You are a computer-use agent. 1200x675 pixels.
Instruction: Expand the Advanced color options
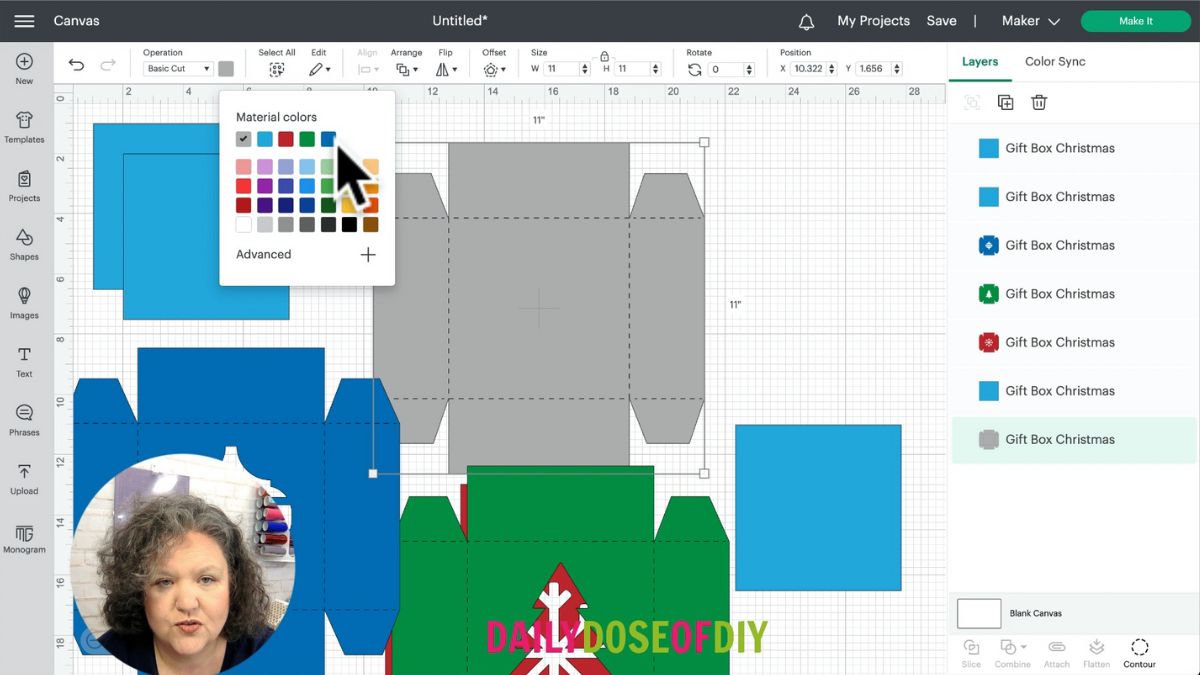[367, 255]
